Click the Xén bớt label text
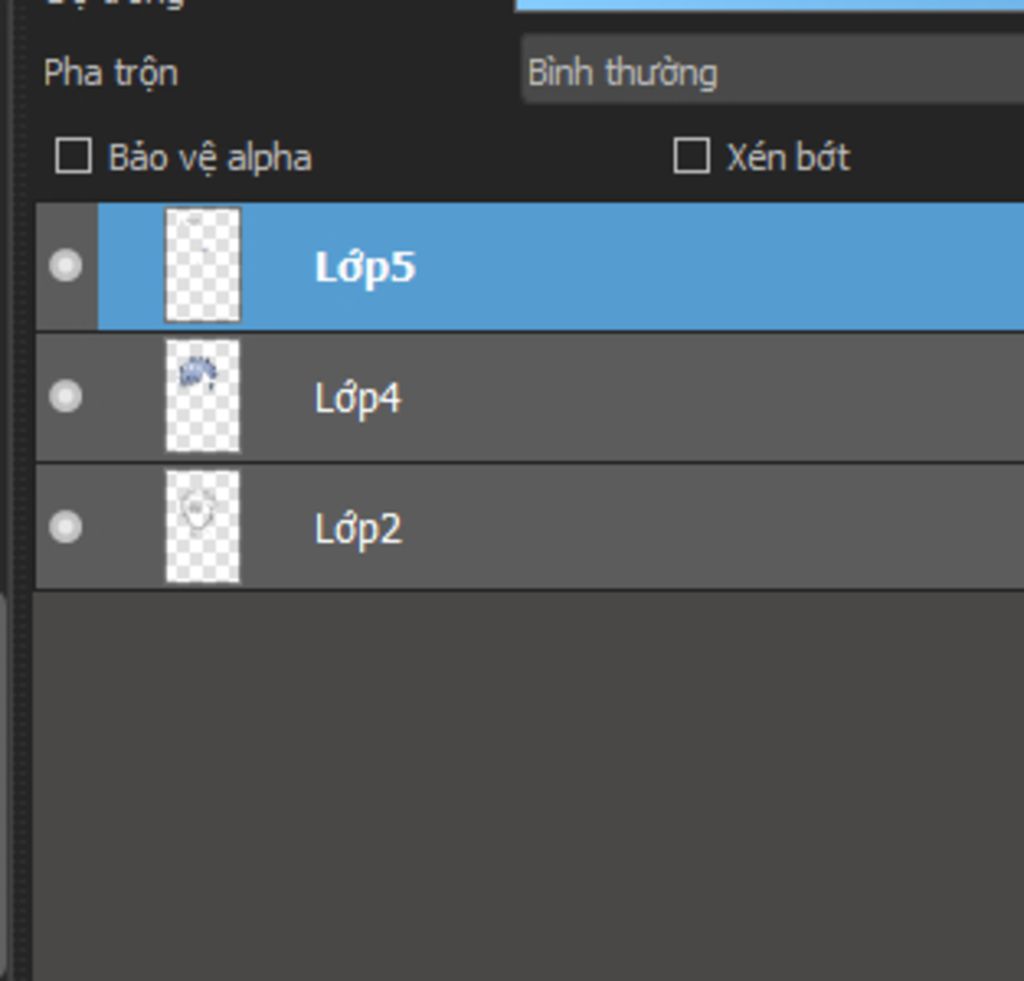 pyautogui.click(x=788, y=157)
